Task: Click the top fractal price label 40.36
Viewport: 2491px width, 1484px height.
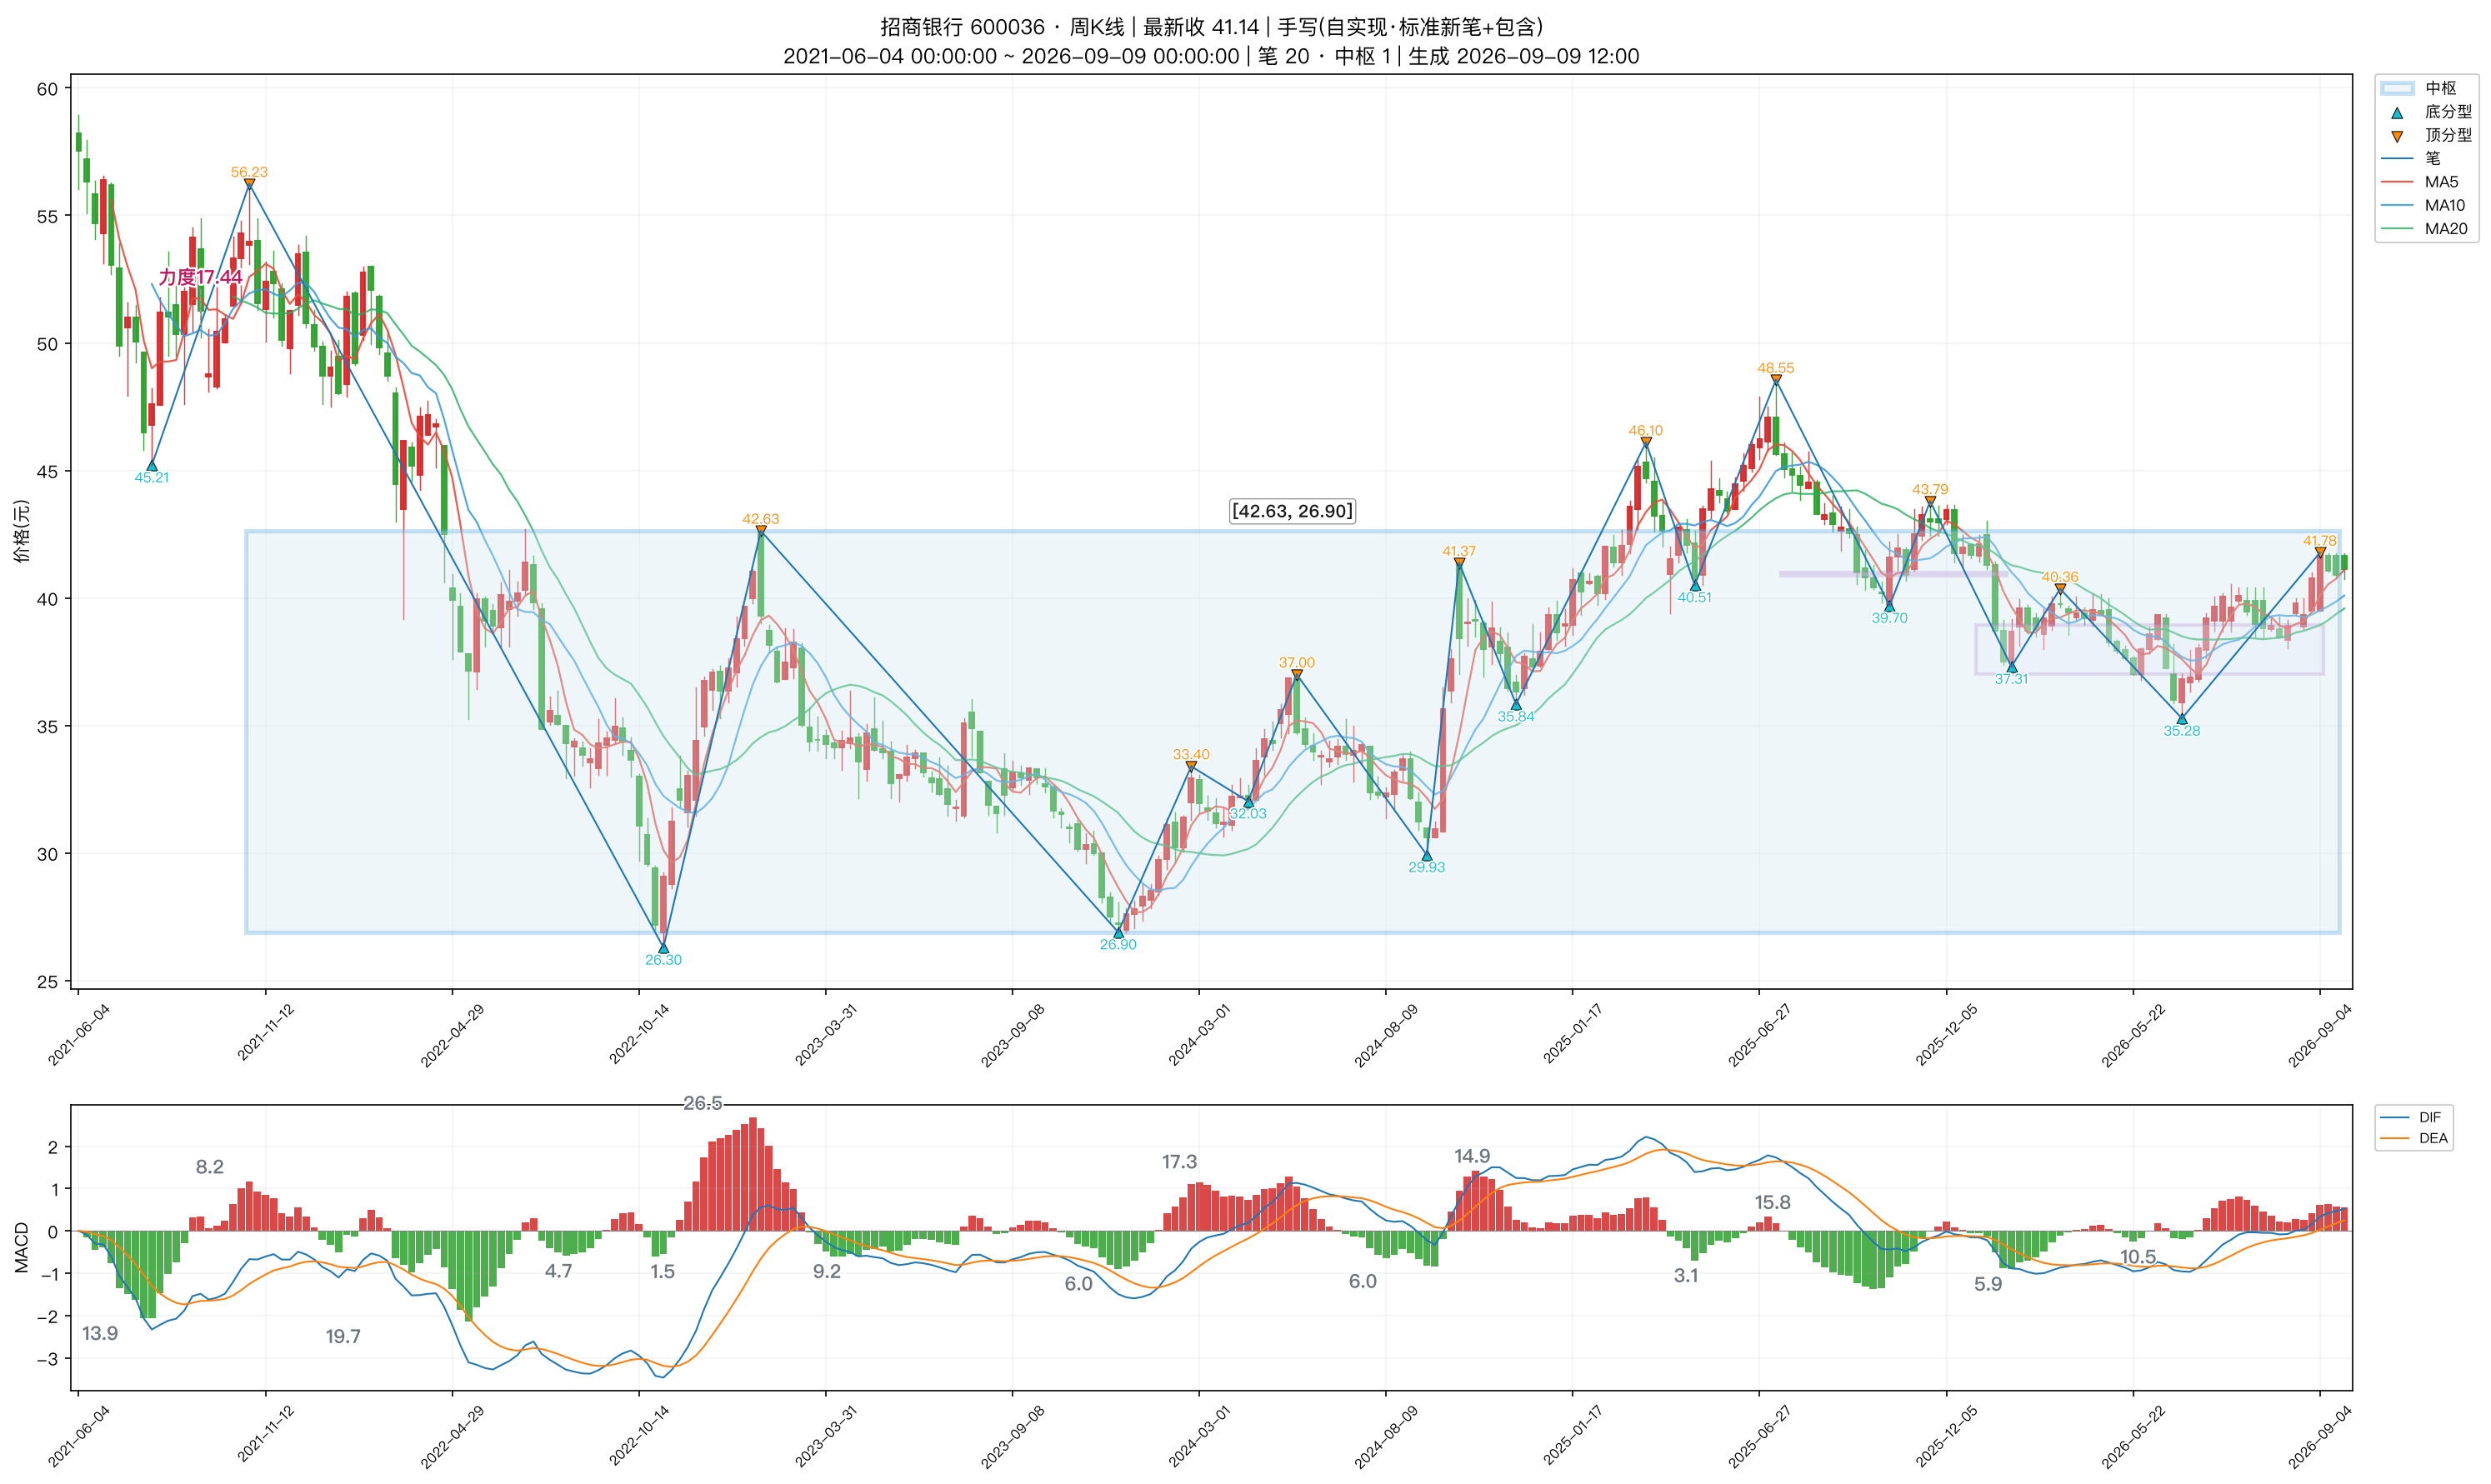Action: 2060,577
